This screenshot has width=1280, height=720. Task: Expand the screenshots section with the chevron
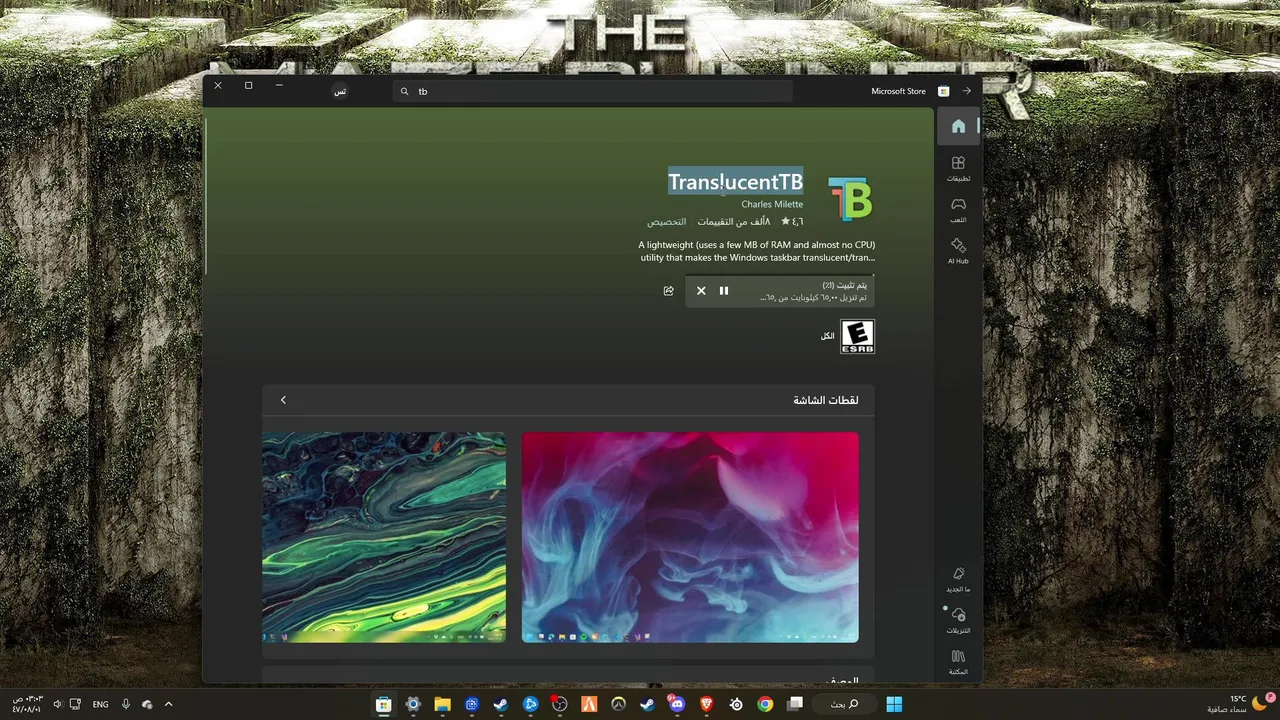click(283, 400)
